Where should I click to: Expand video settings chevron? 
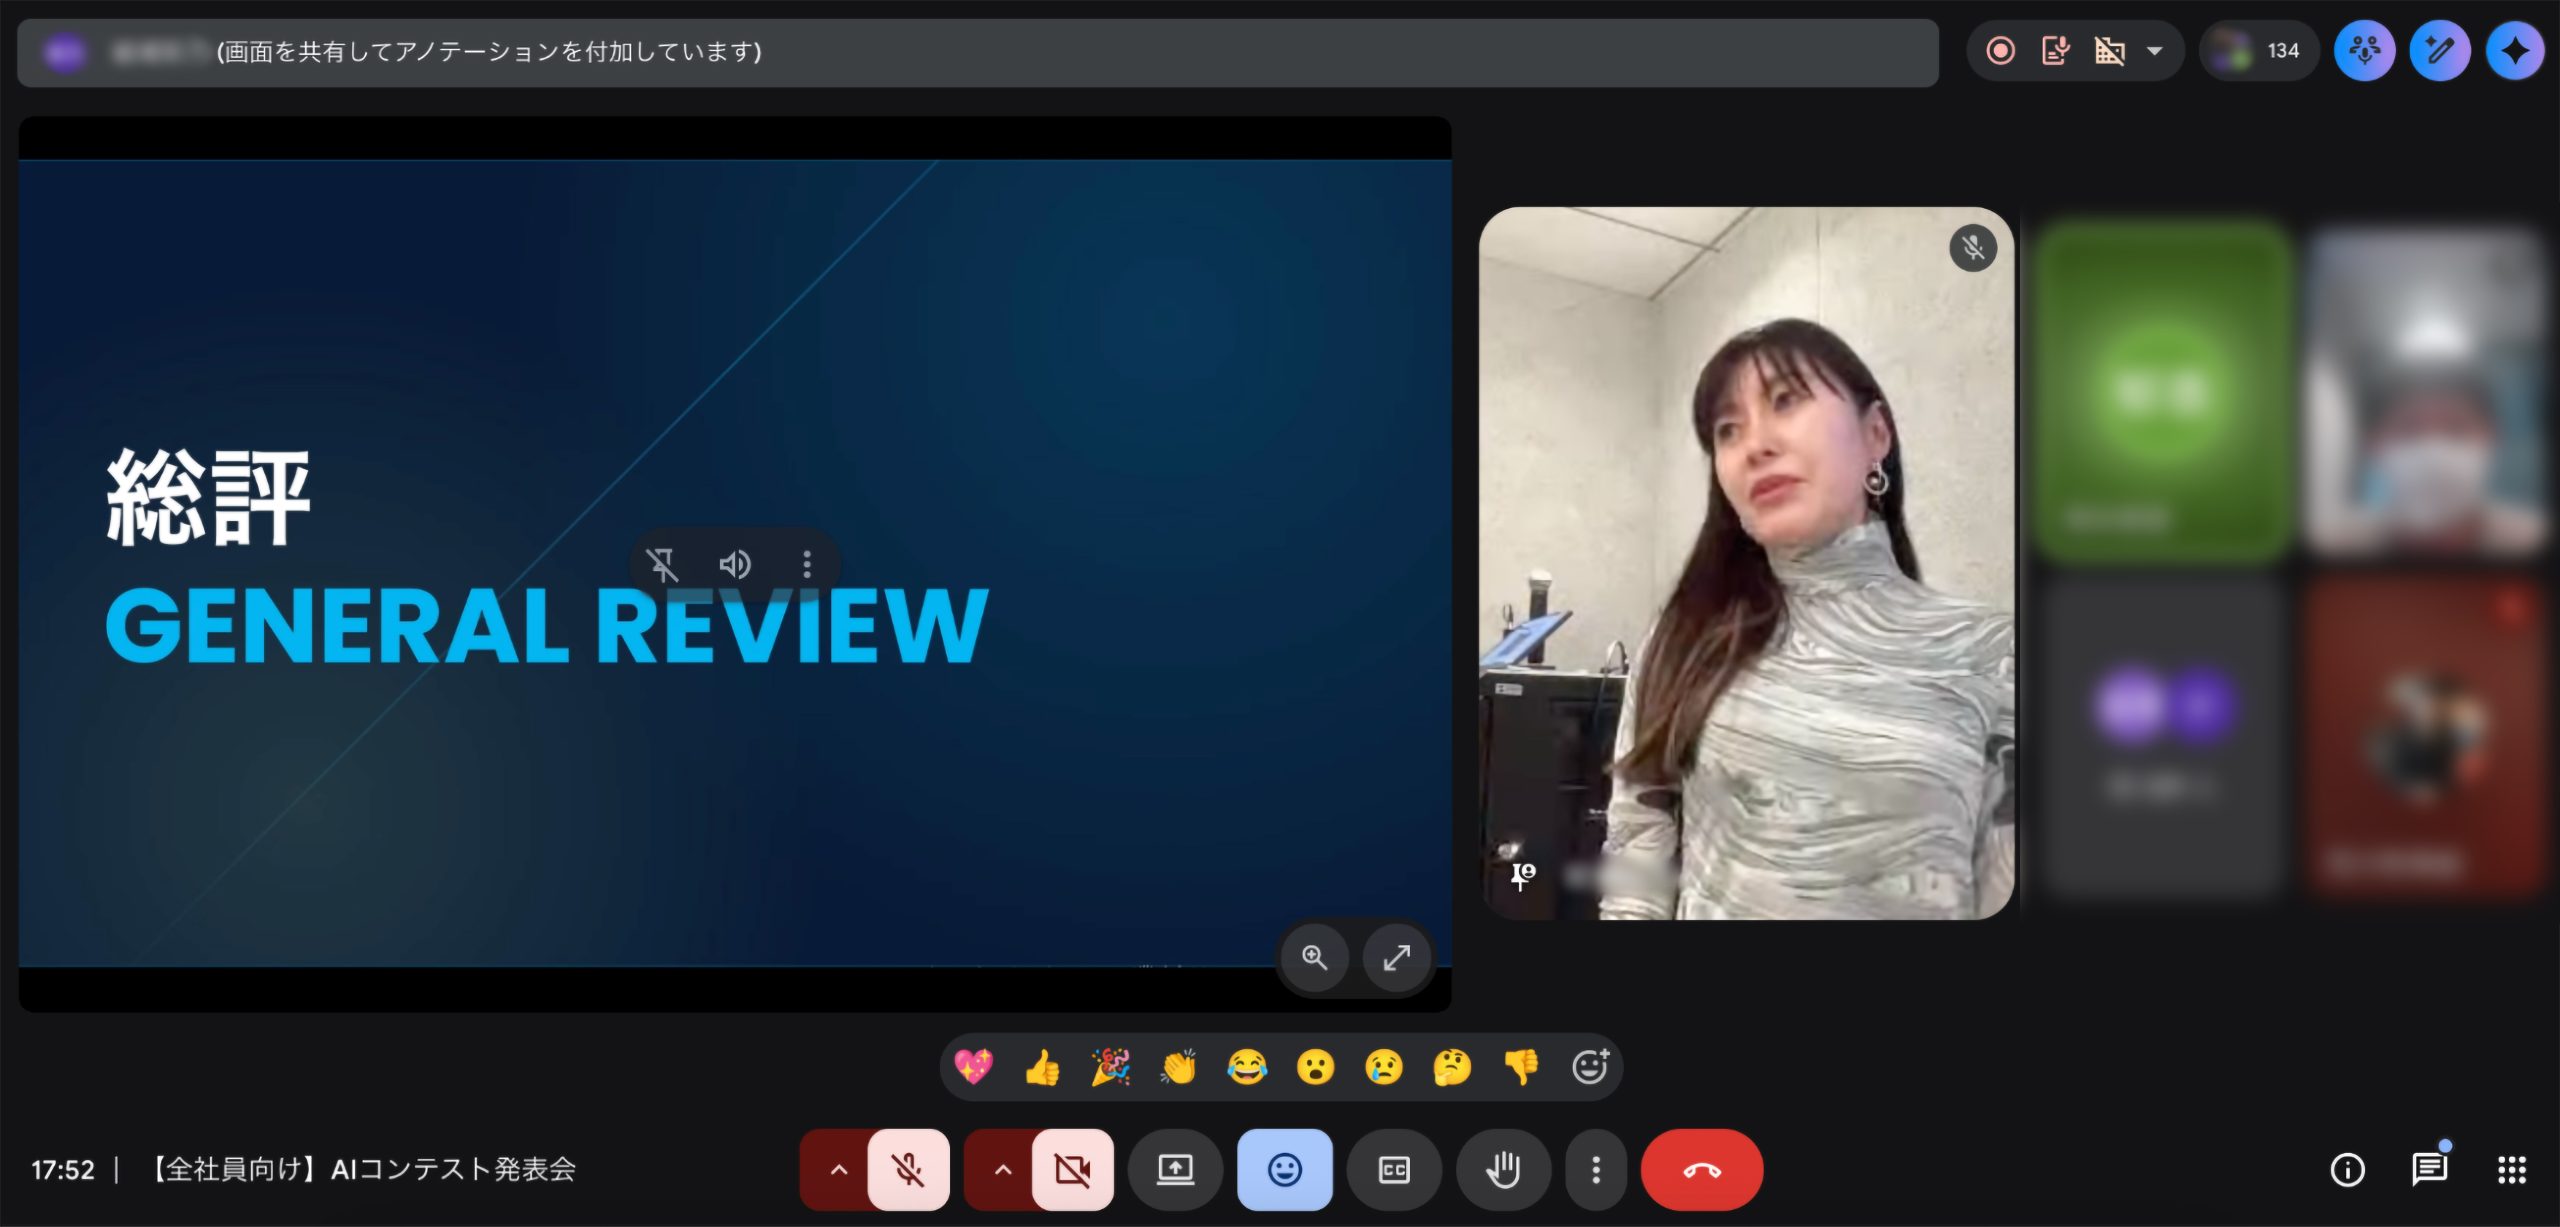(1002, 1169)
